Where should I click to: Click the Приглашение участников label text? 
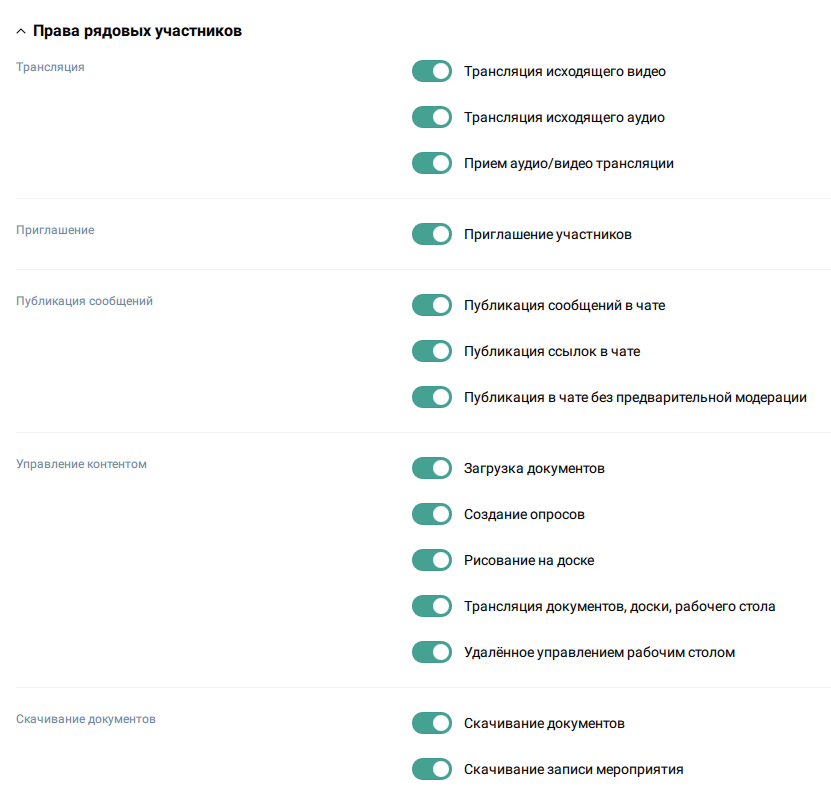tap(547, 234)
